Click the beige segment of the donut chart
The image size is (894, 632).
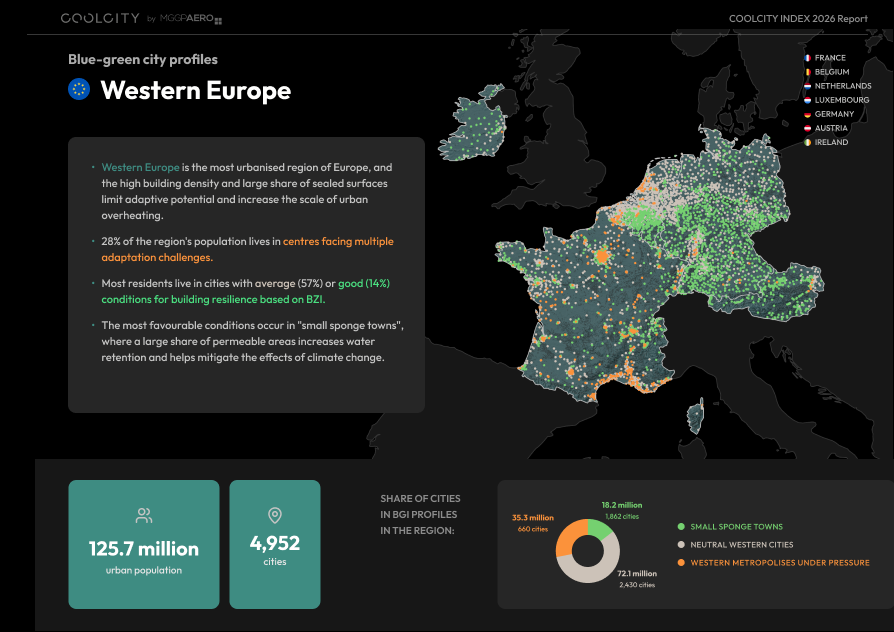point(599,570)
